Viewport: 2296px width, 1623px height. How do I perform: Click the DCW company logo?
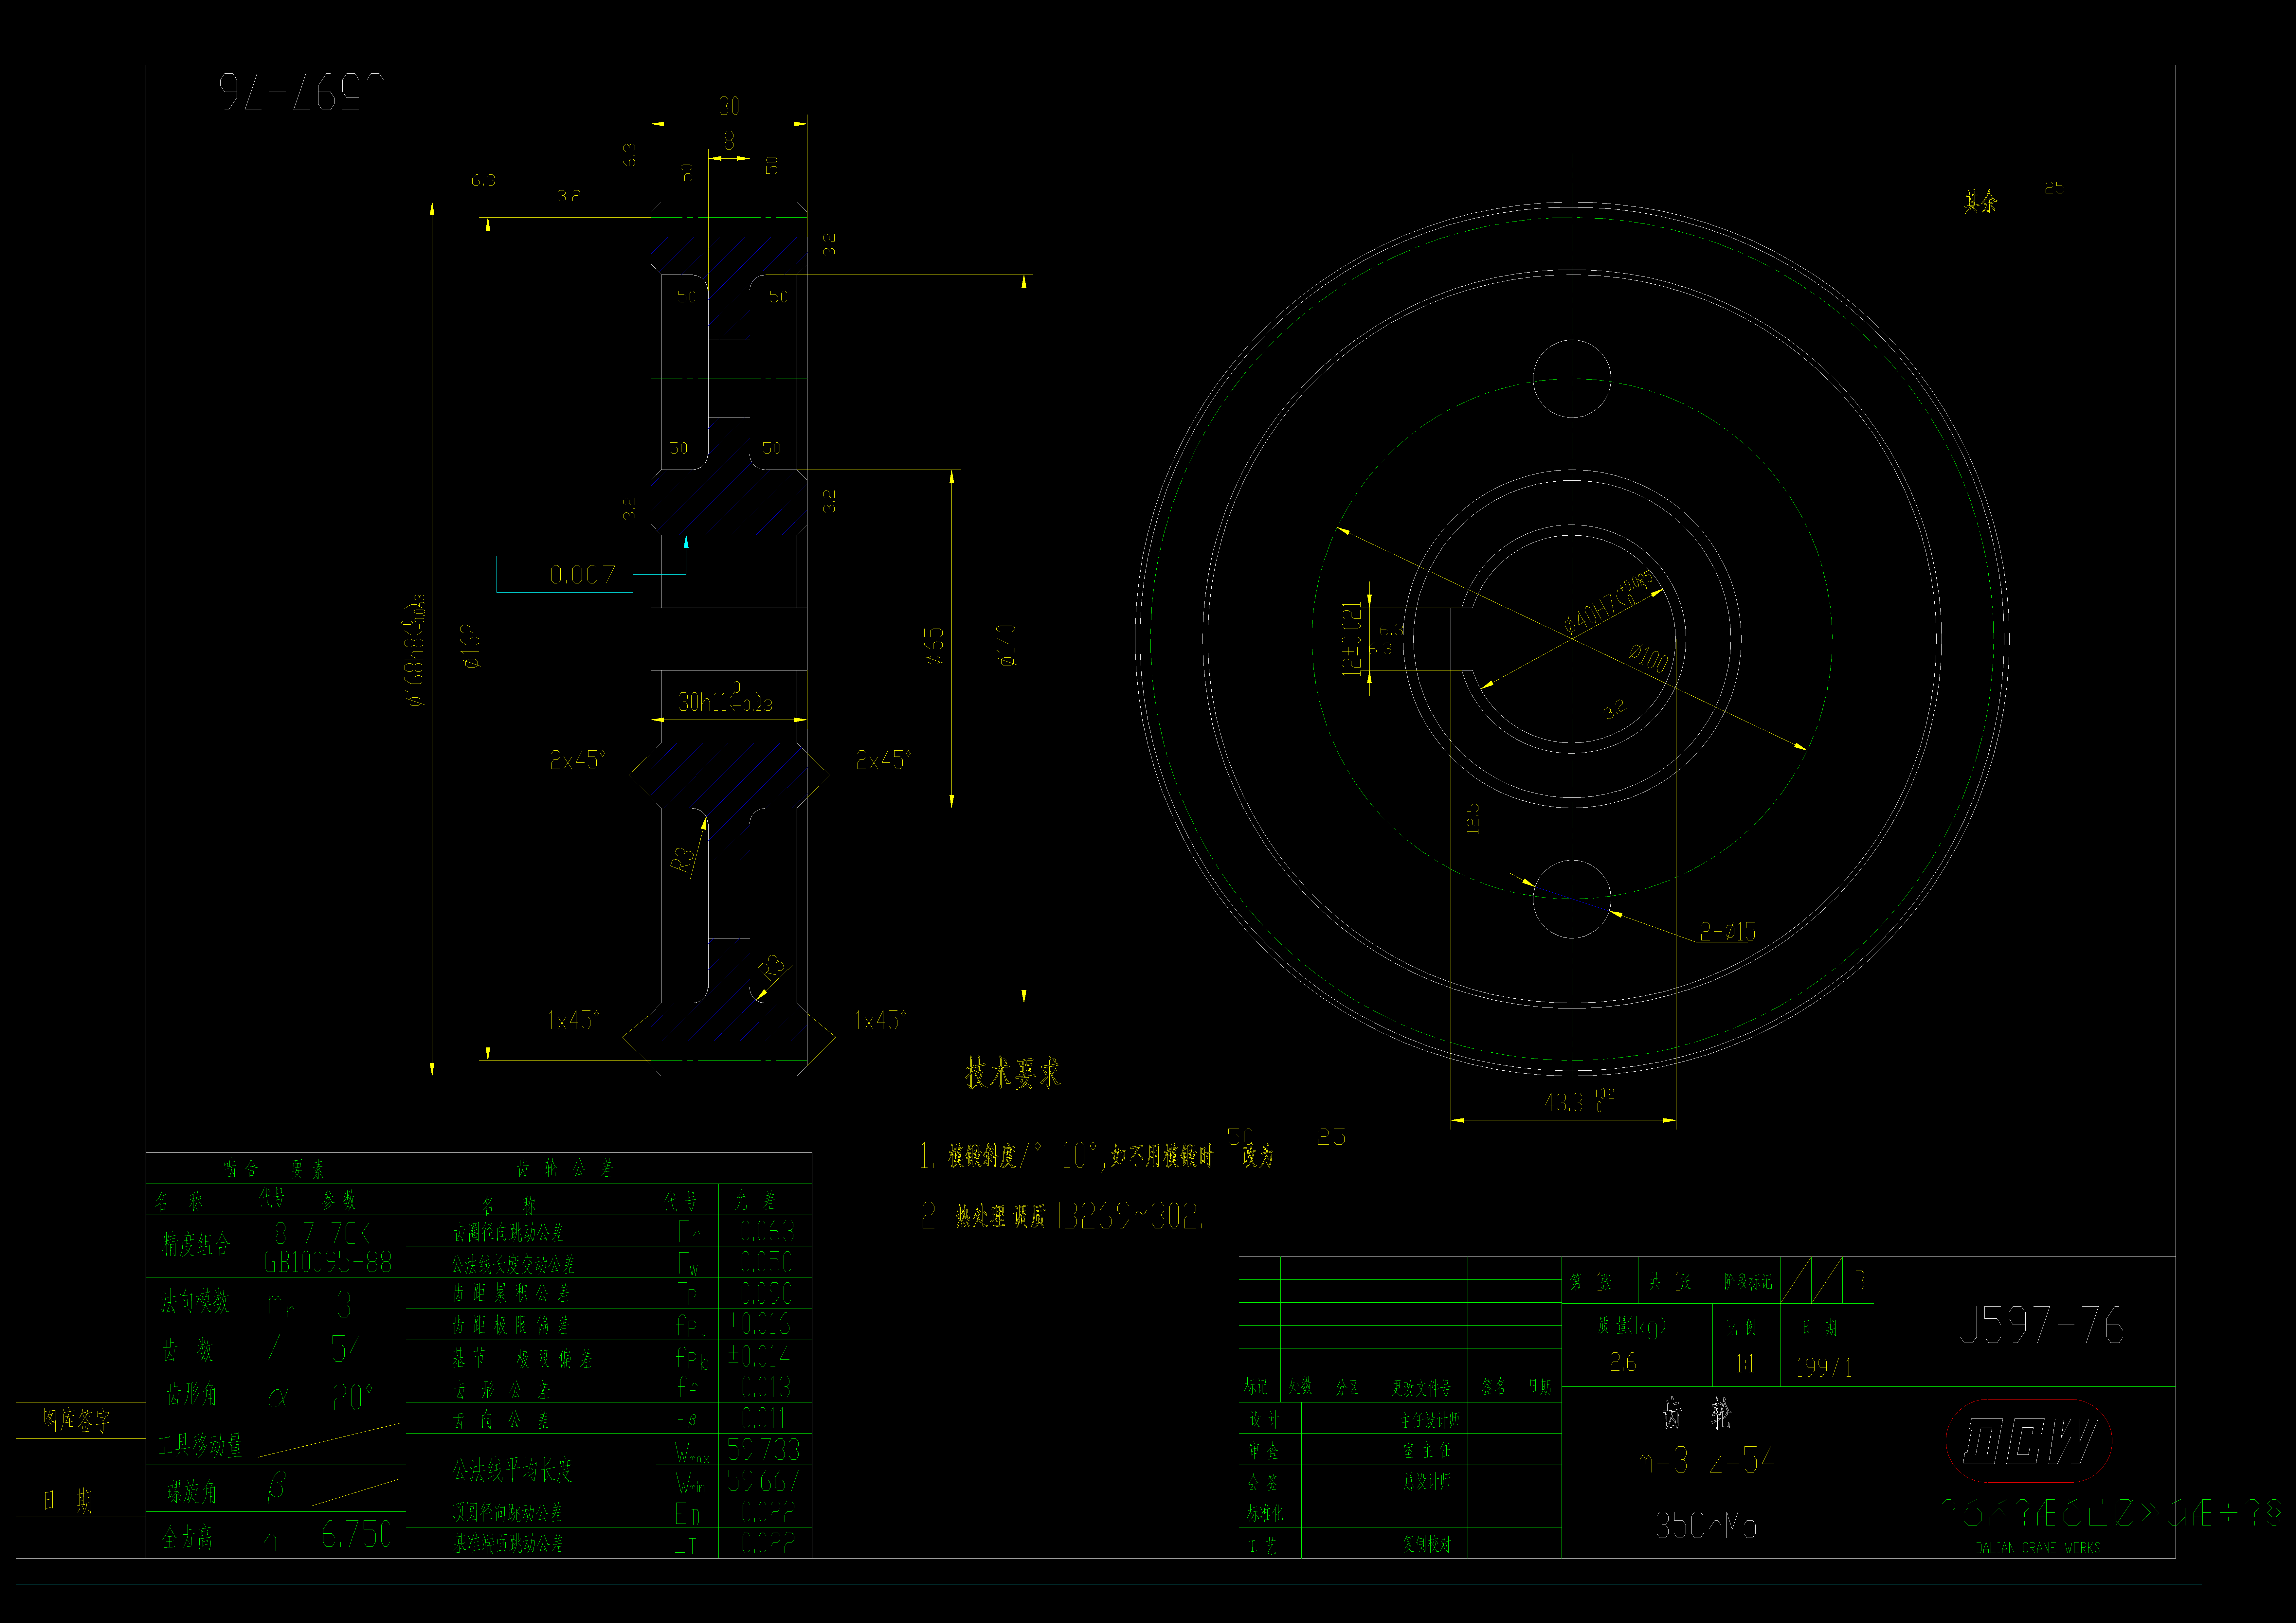(2029, 1441)
